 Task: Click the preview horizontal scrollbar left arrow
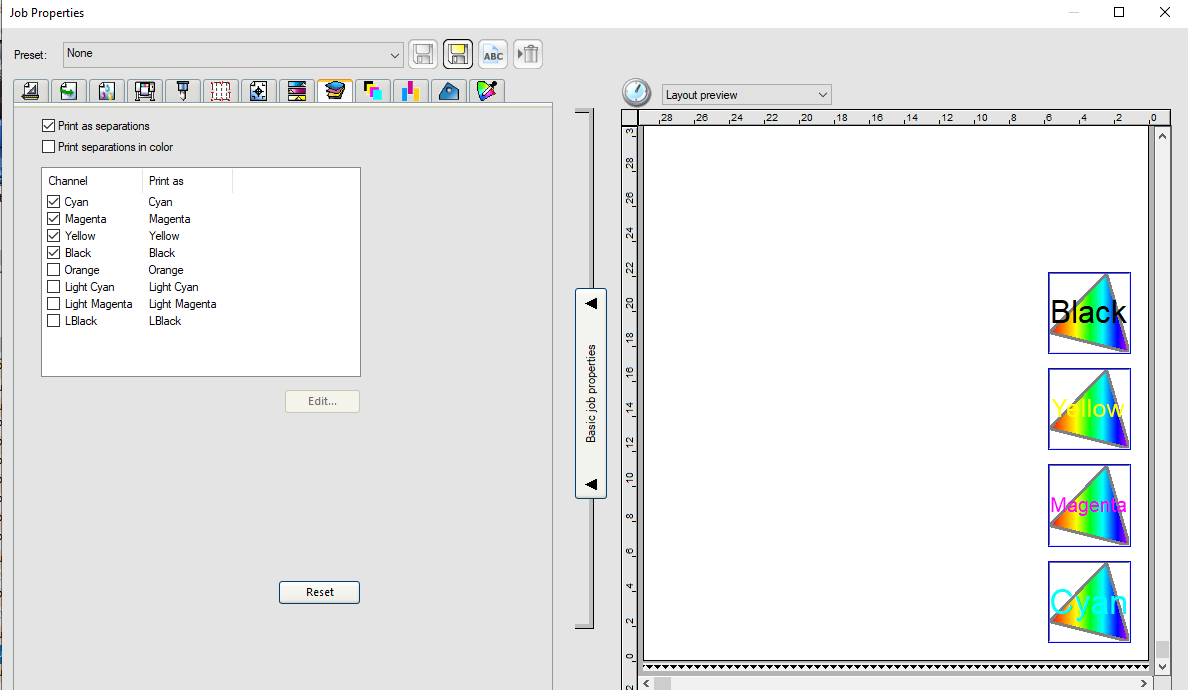tap(646, 683)
